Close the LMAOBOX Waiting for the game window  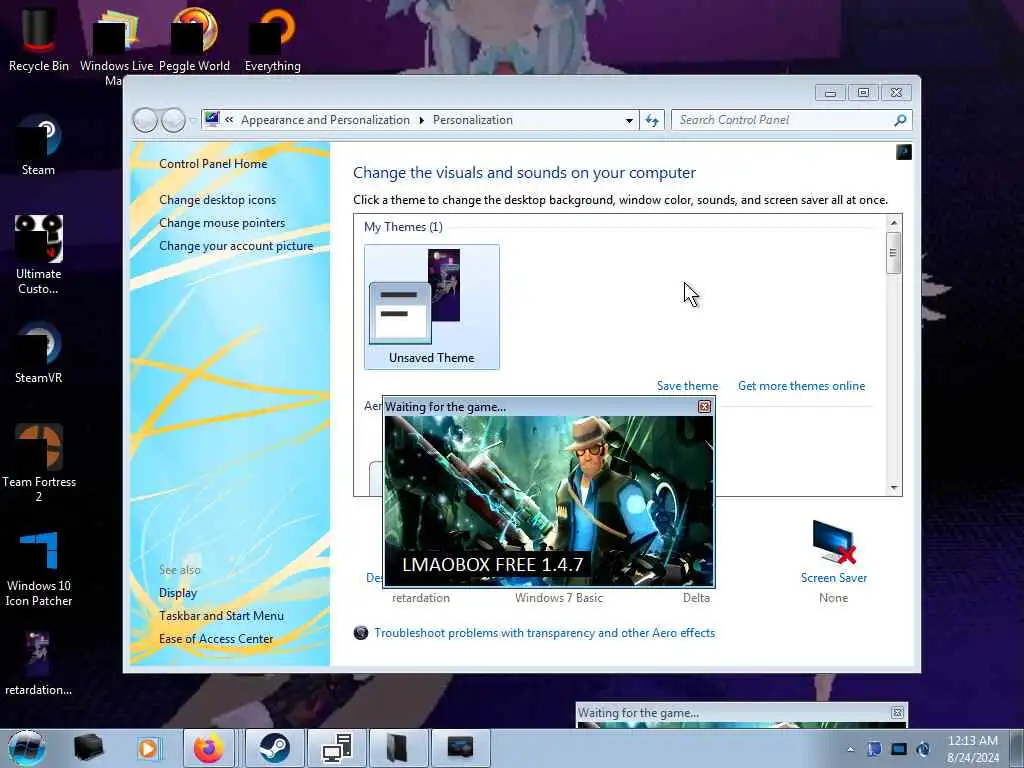tap(704, 407)
